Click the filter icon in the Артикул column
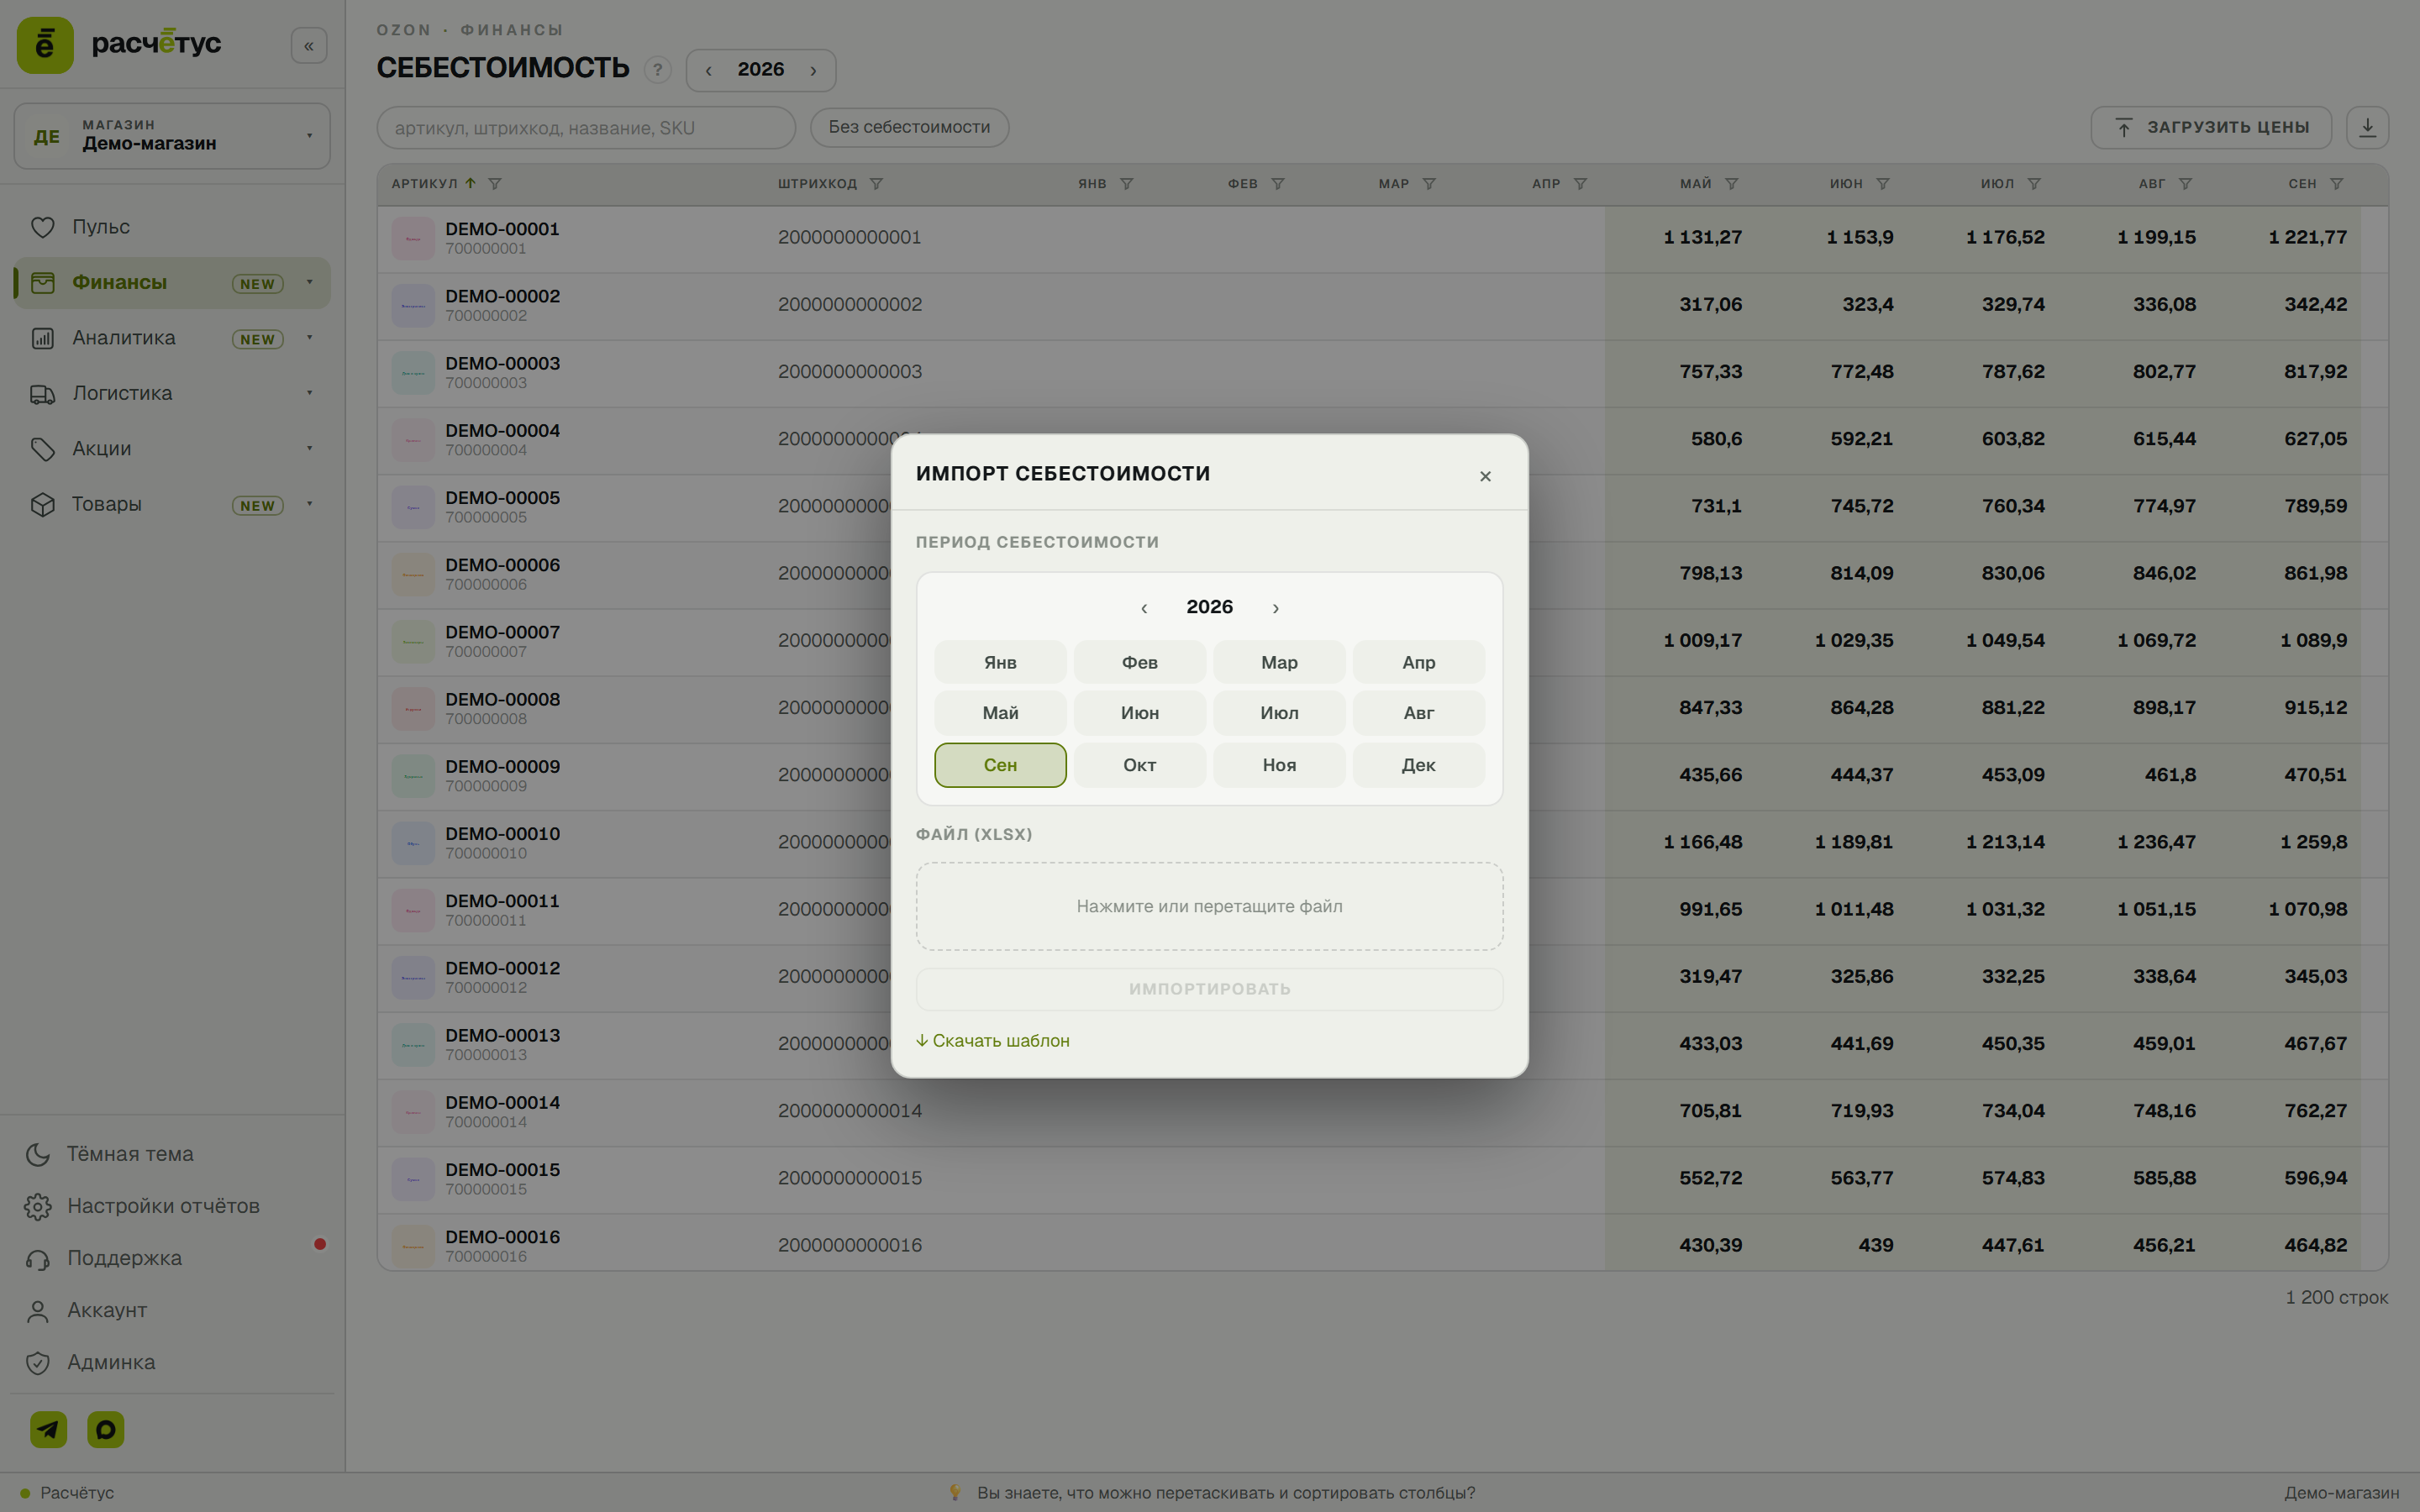Image resolution: width=2420 pixels, height=1512 pixels. (495, 184)
